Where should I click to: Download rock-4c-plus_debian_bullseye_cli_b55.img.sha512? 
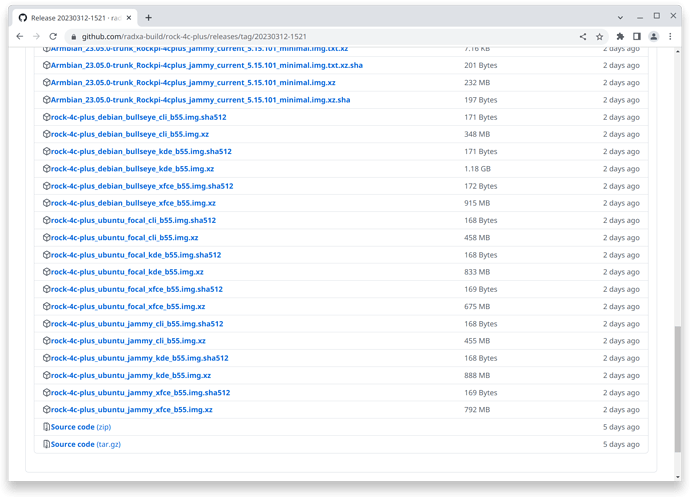(139, 117)
